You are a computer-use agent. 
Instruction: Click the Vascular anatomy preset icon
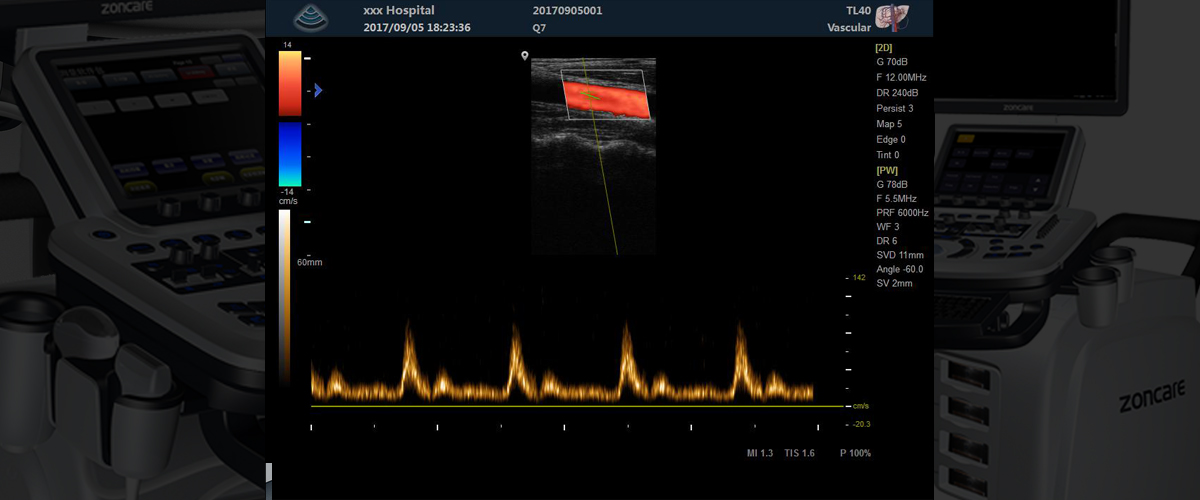[x=888, y=17]
